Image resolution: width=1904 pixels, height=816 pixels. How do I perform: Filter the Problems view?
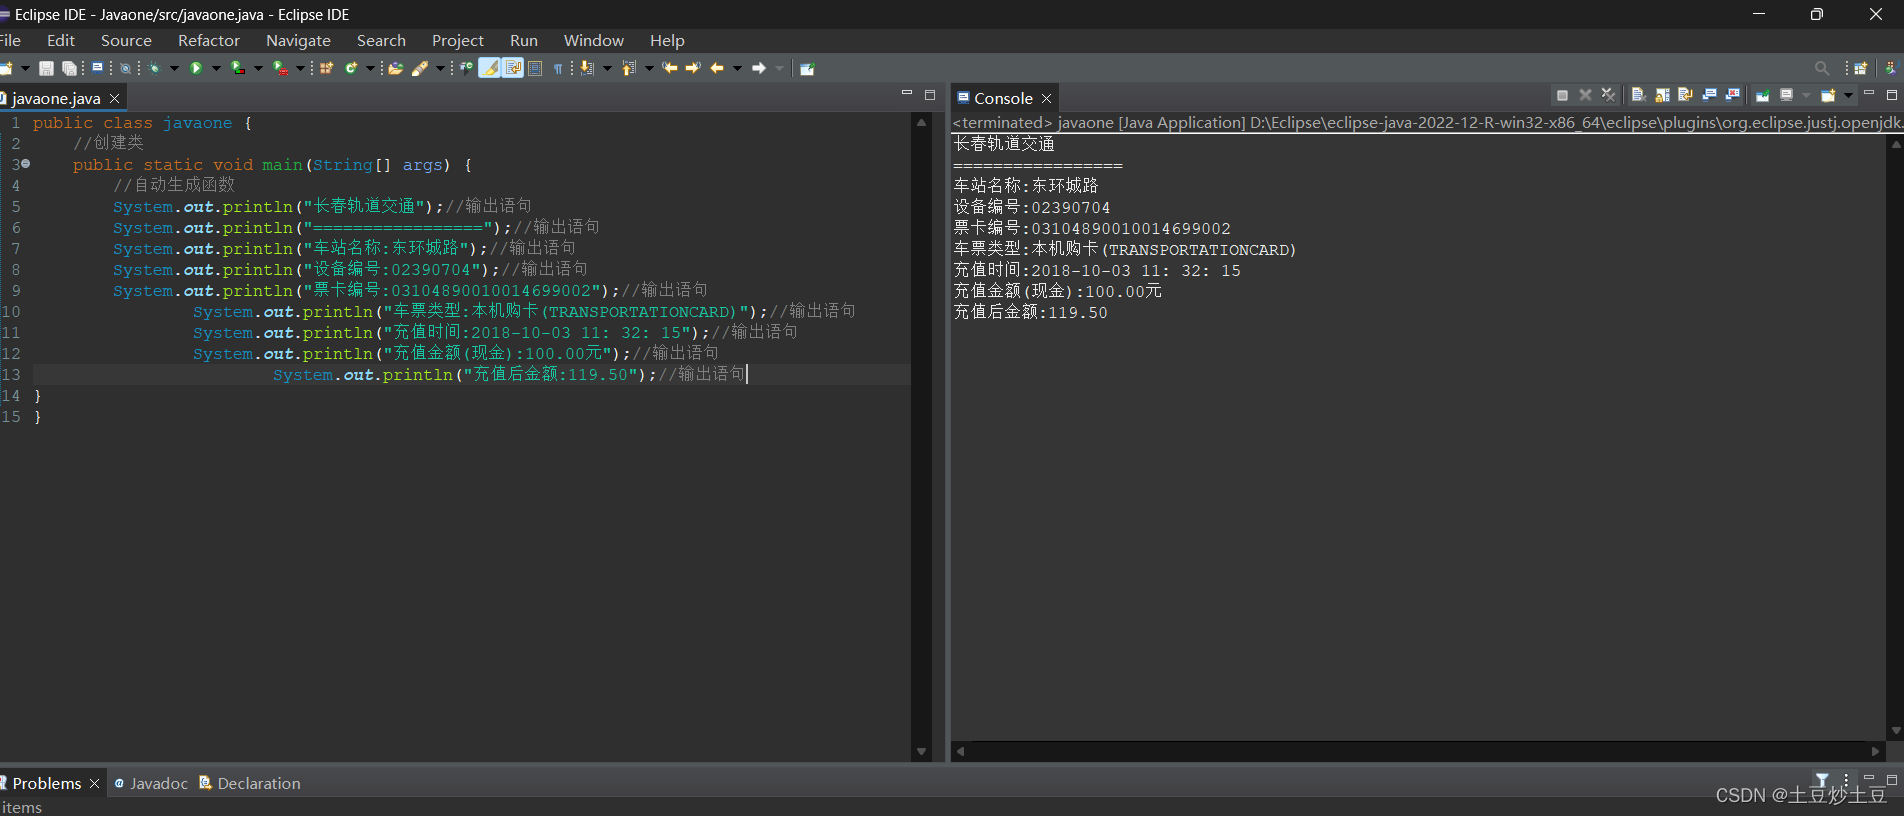pos(1822,780)
